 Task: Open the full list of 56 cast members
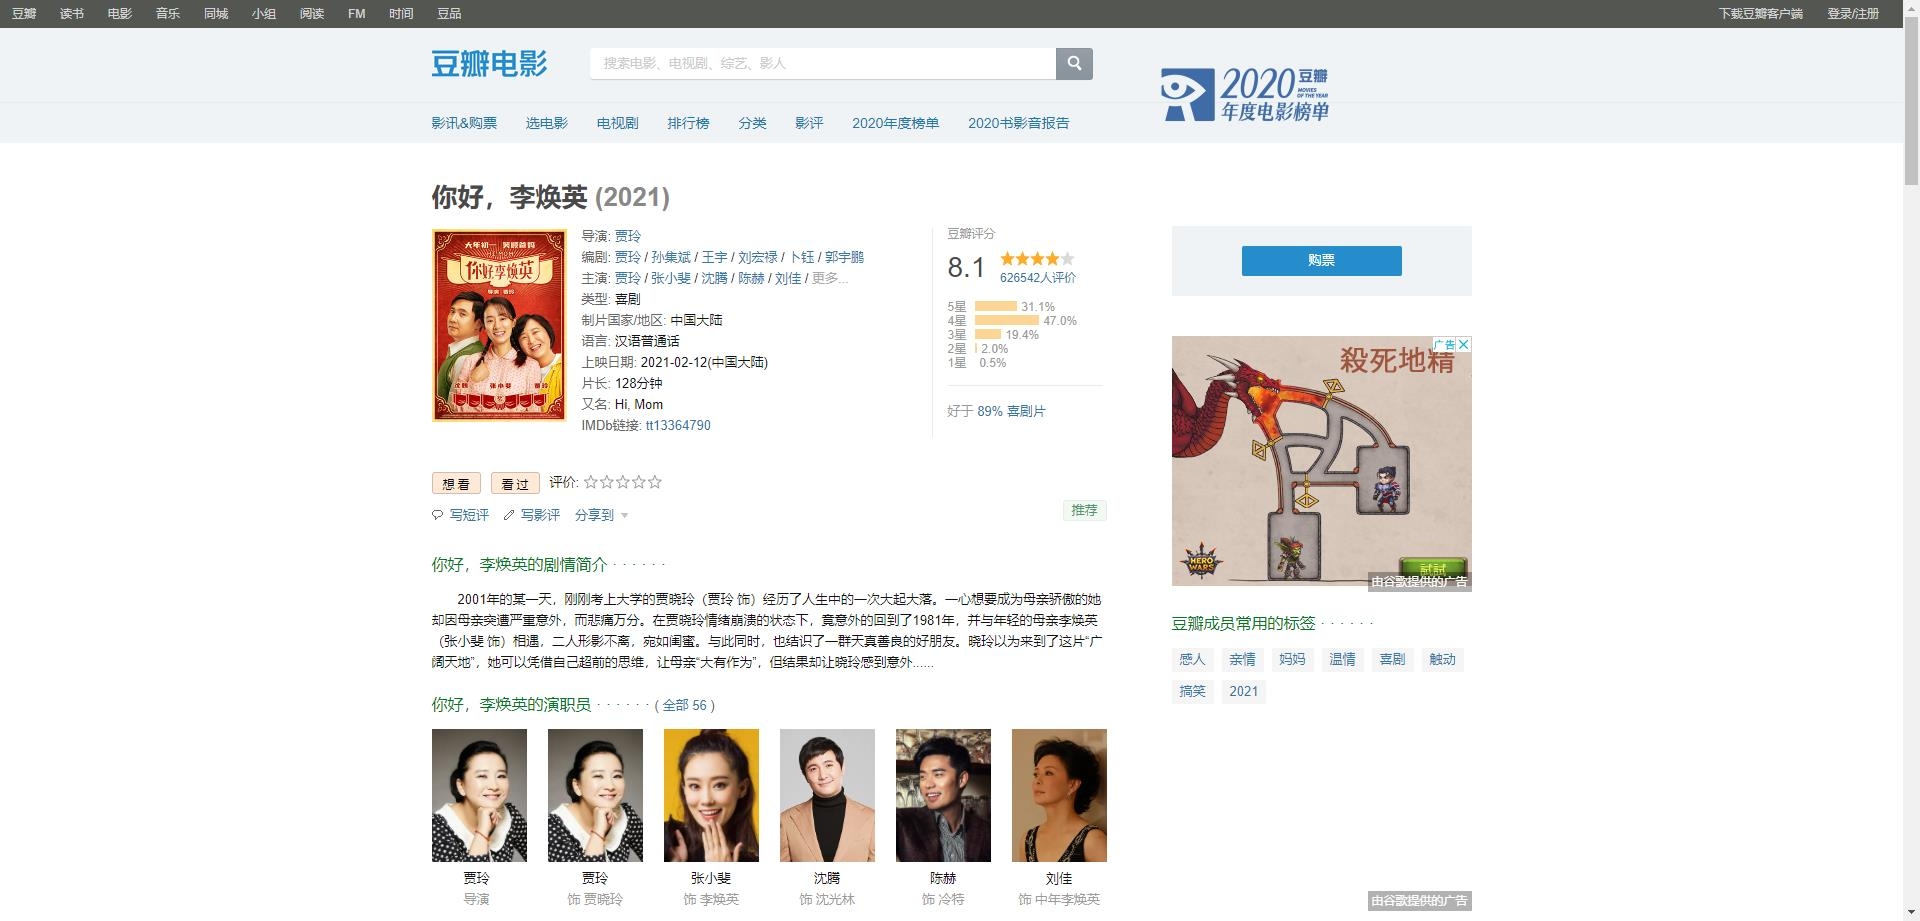(685, 705)
